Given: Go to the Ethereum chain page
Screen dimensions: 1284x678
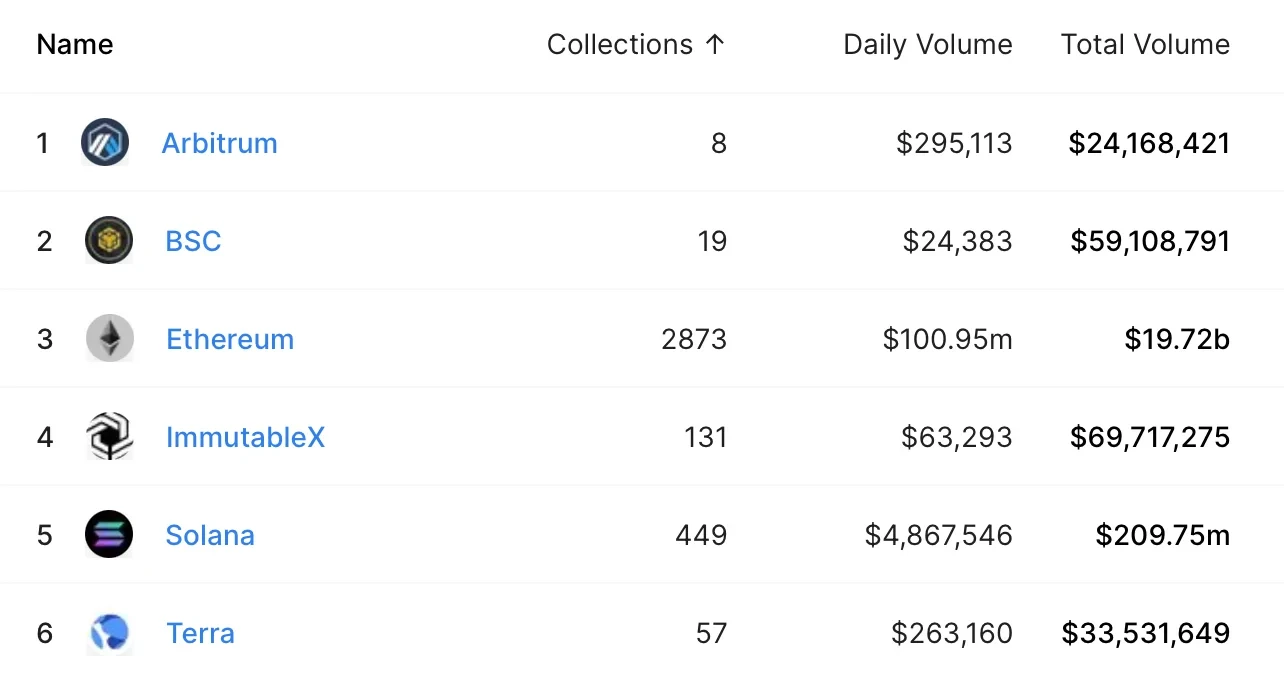Looking at the screenshot, I should click(230, 339).
